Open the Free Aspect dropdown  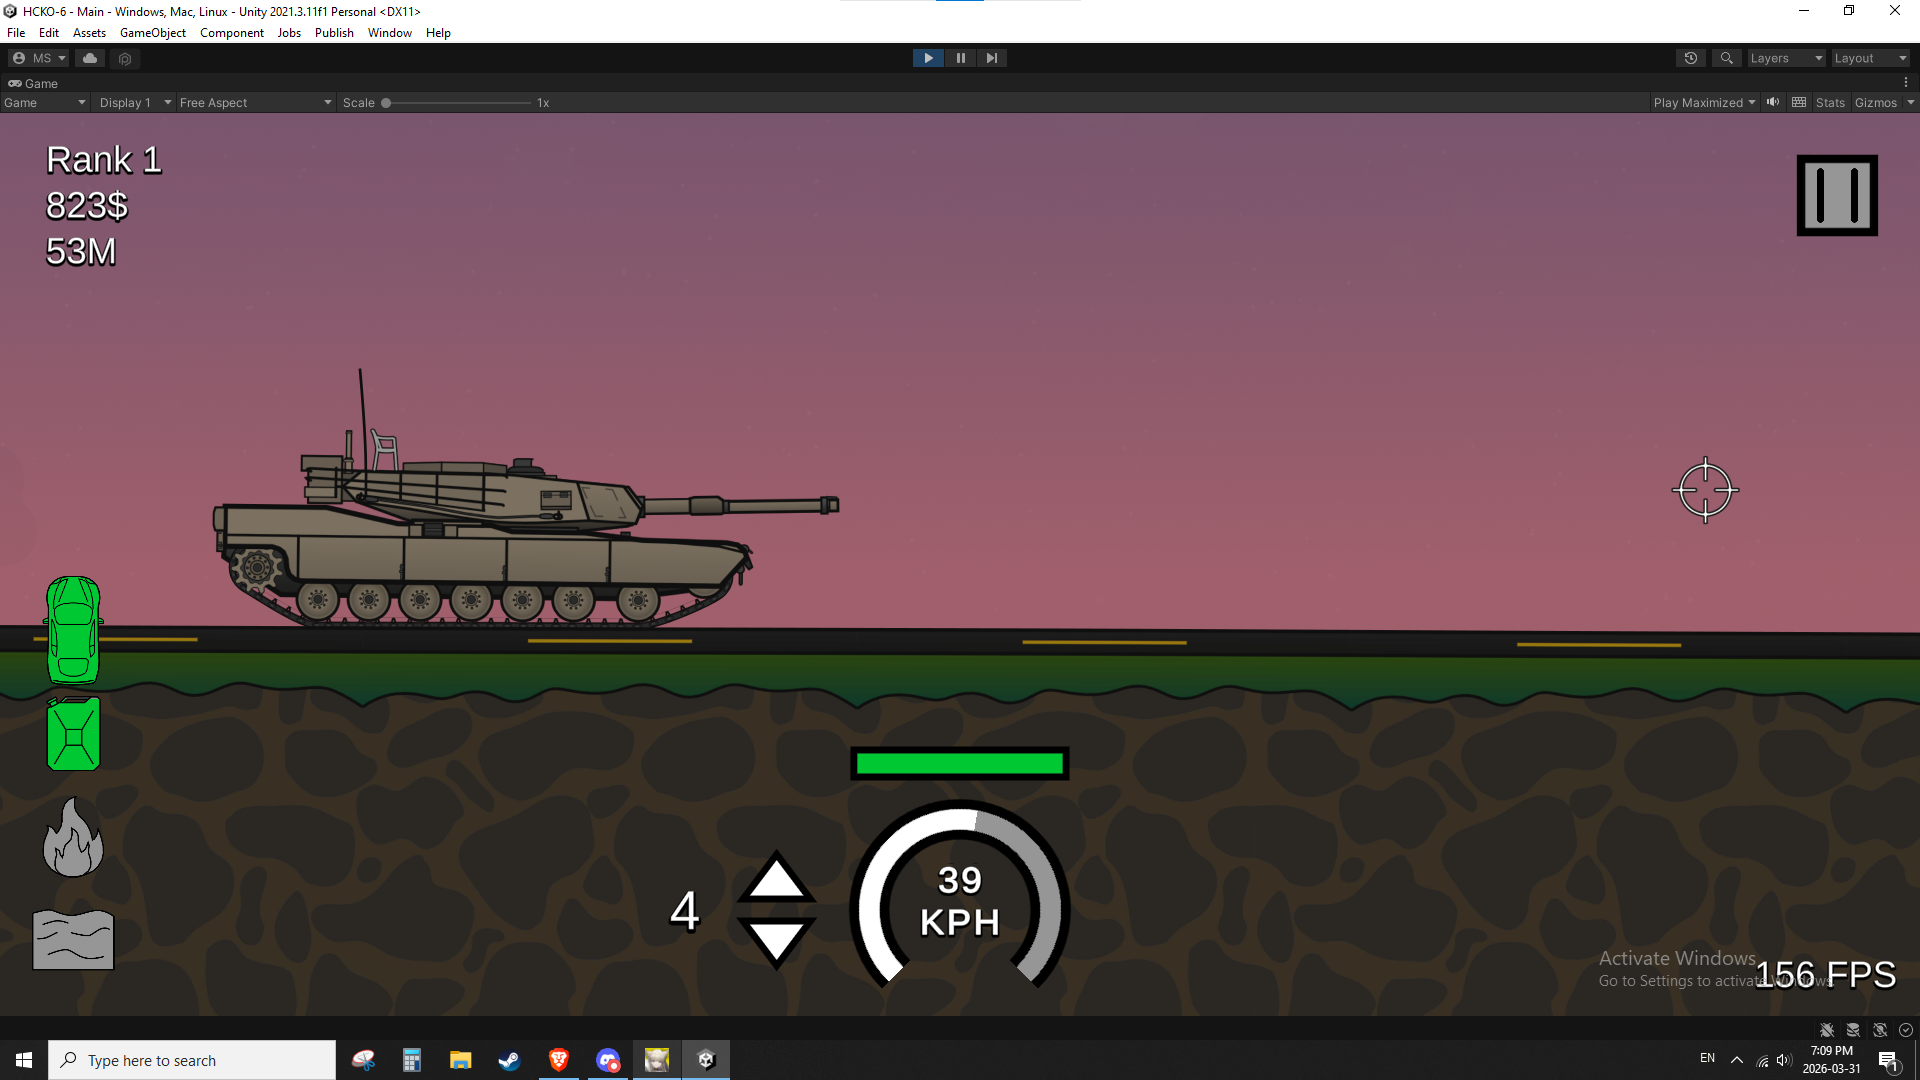(255, 102)
